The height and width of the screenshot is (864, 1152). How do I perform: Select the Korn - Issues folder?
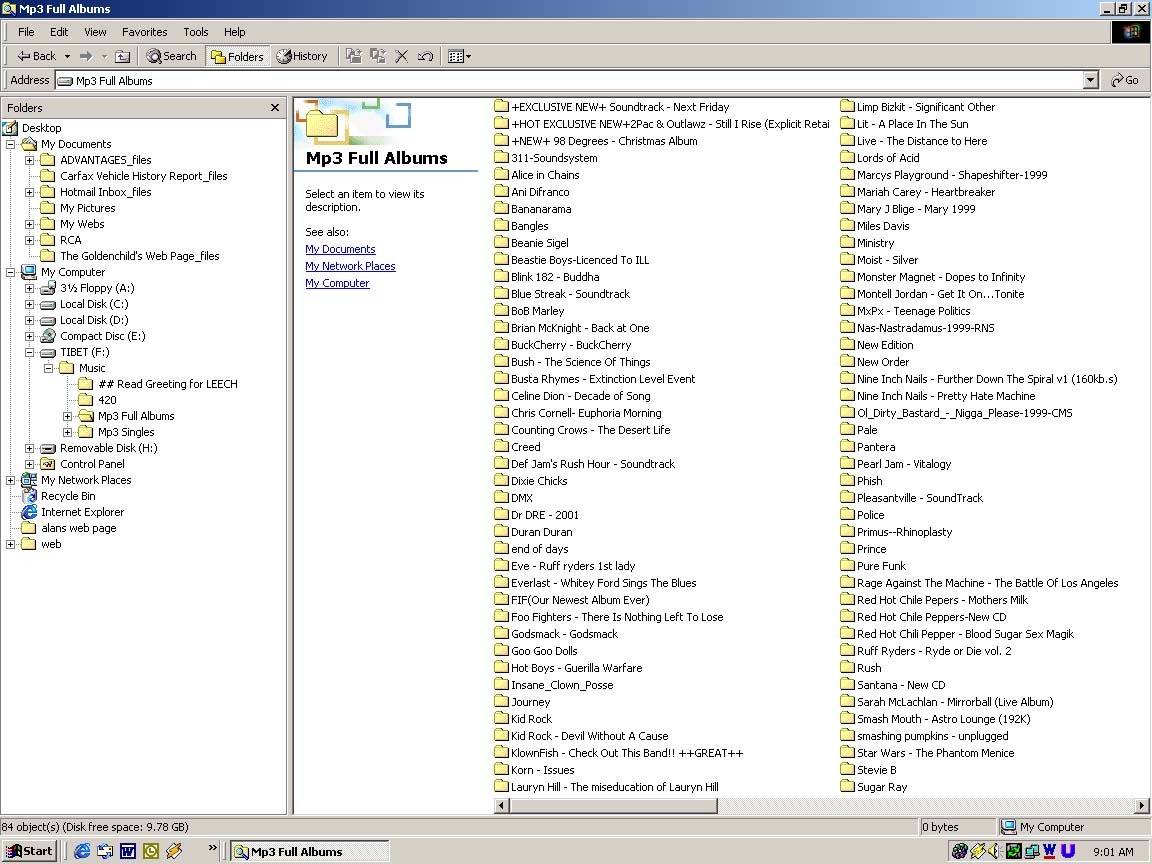tap(543, 770)
